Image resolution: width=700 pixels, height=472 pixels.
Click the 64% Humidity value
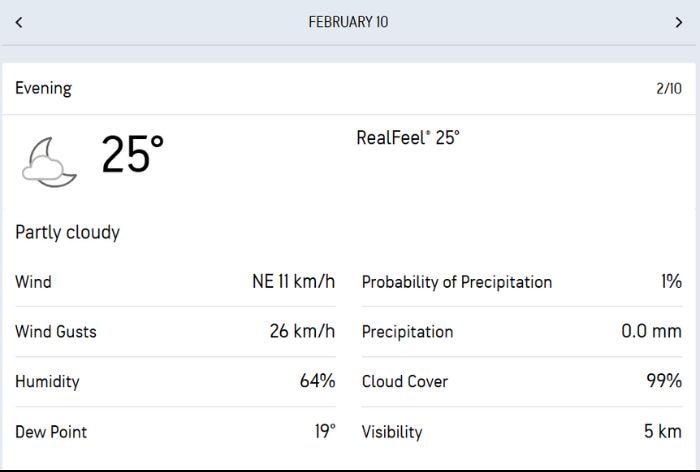click(x=317, y=381)
